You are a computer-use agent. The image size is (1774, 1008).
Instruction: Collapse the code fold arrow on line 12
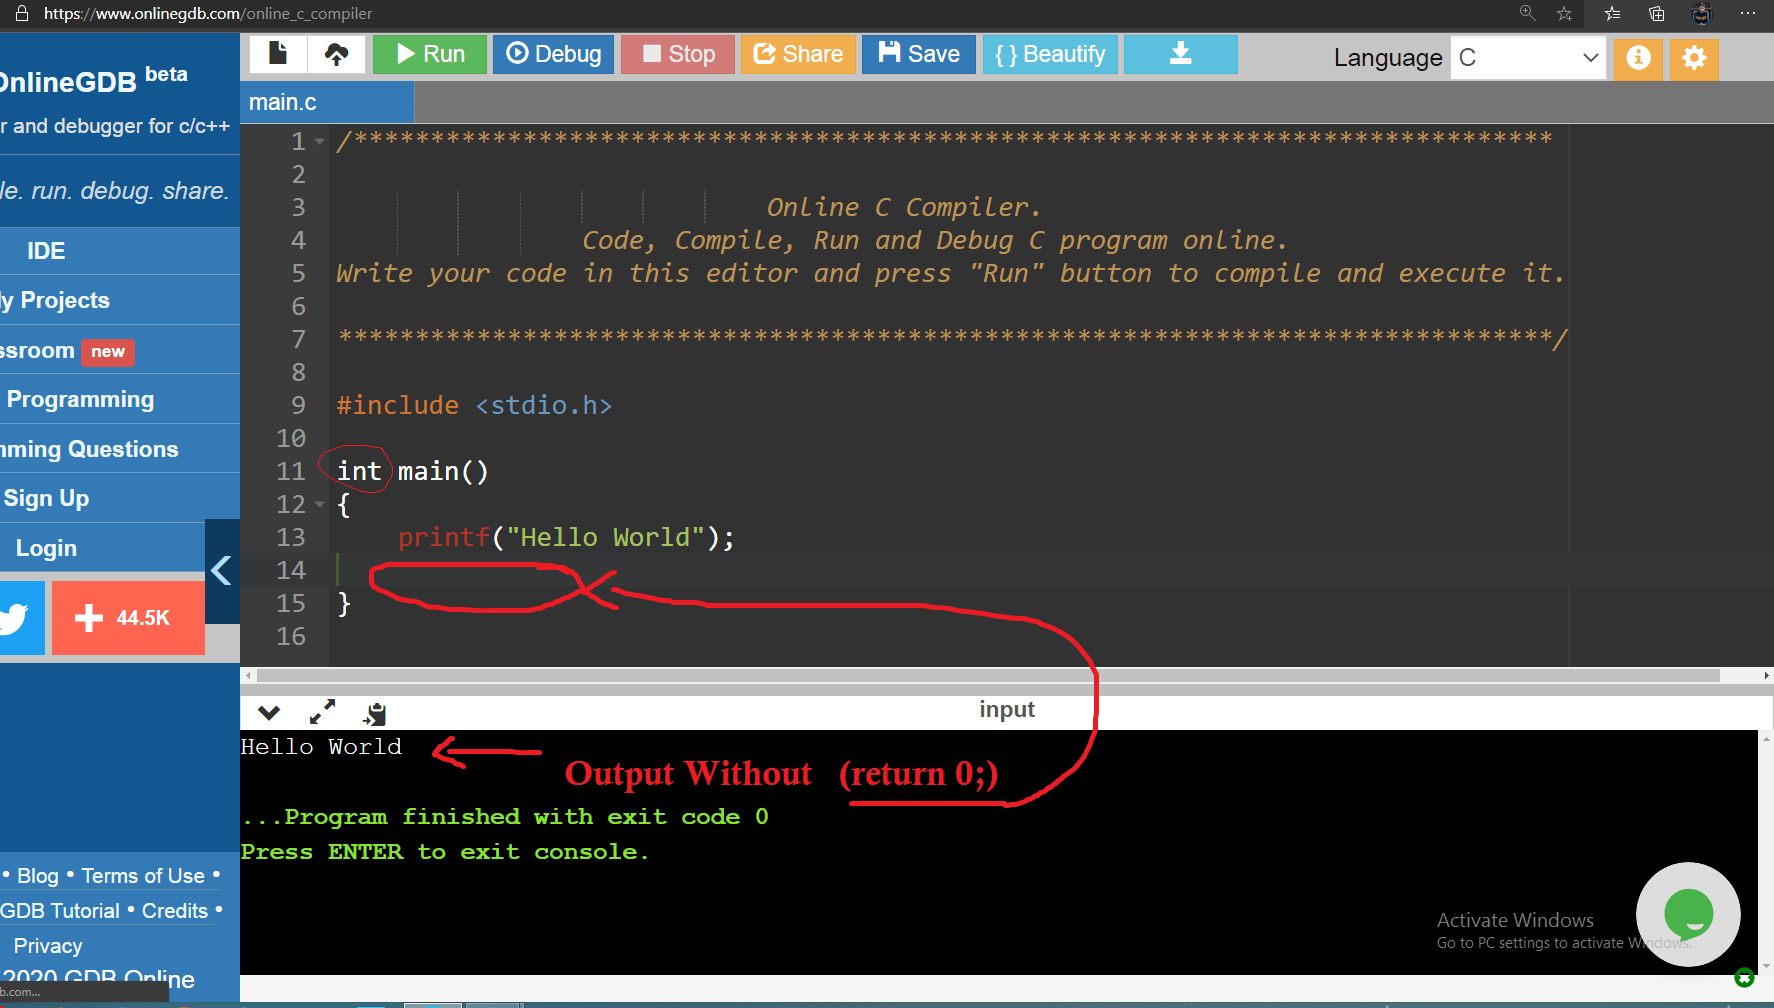(319, 505)
